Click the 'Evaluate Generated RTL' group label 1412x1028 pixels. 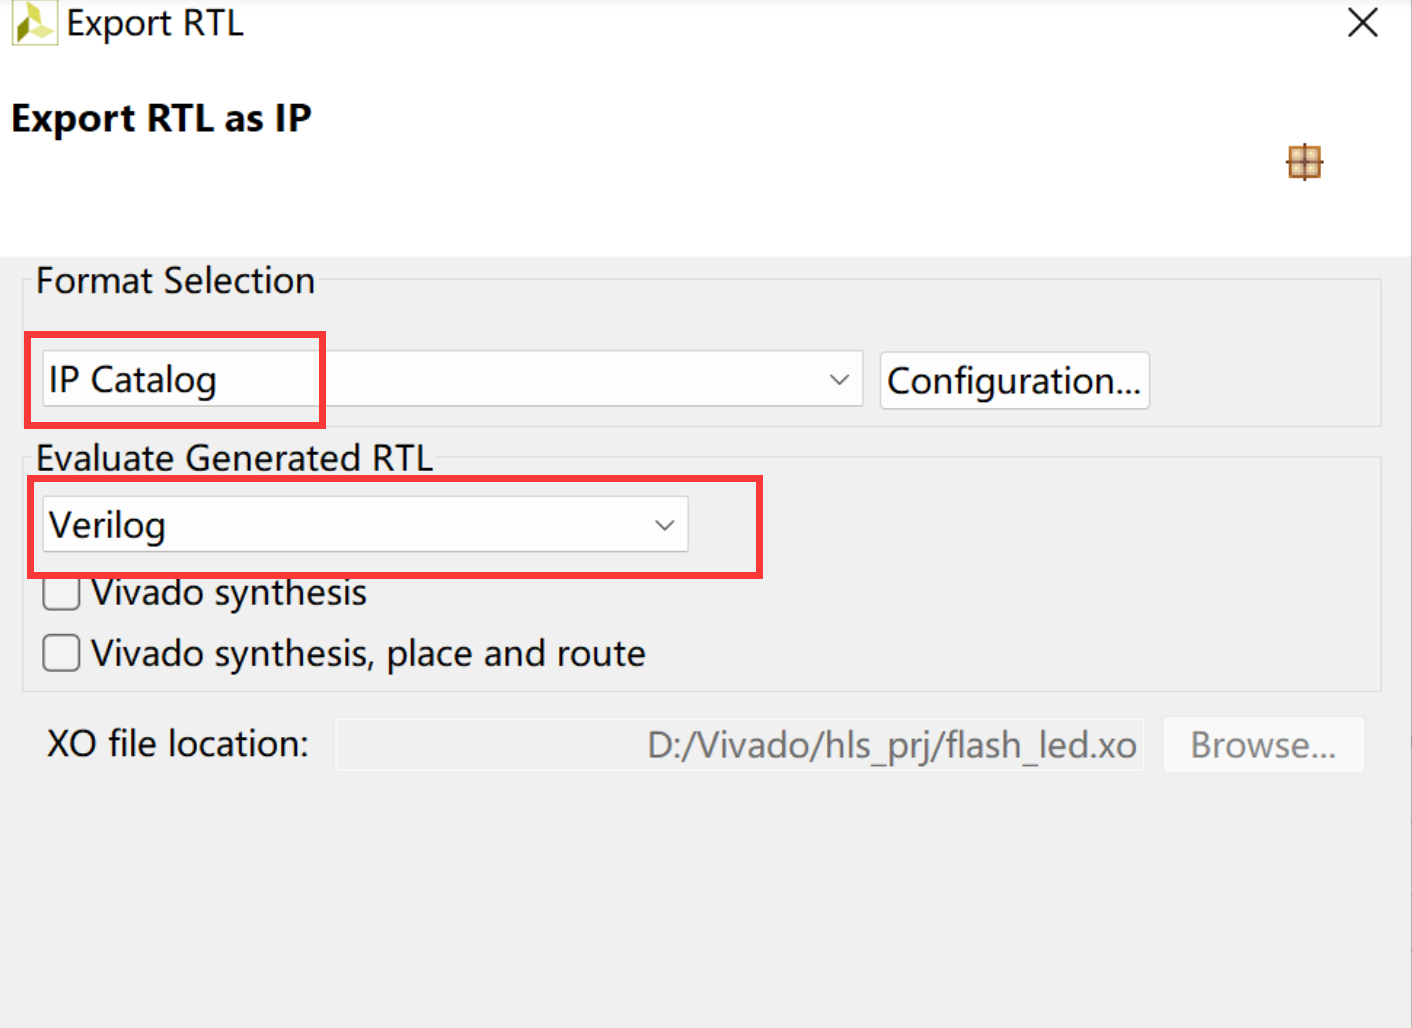pos(234,458)
